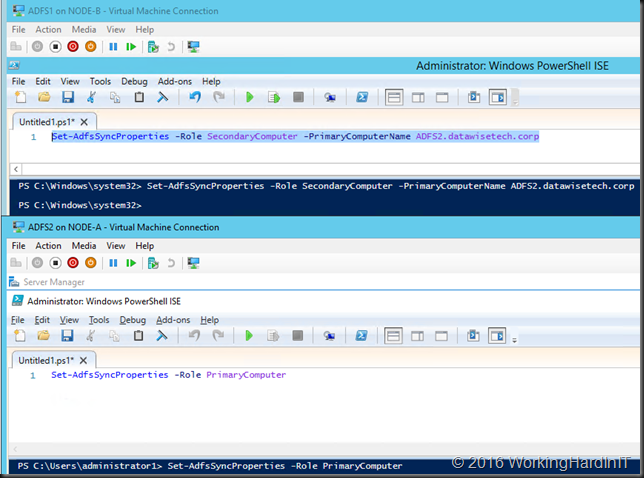The image size is (644, 478).
Task: Toggle Show Command Add-on icon in ADFS2 ISE
Action: pyautogui.click(x=497, y=336)
